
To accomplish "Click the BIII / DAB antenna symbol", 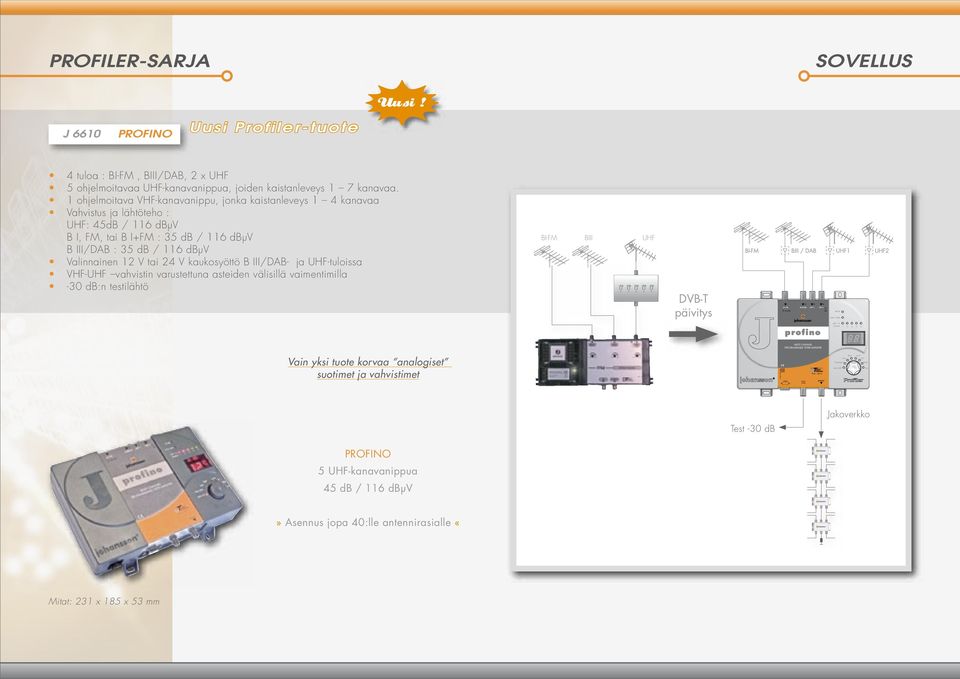I will pos(792,234).
